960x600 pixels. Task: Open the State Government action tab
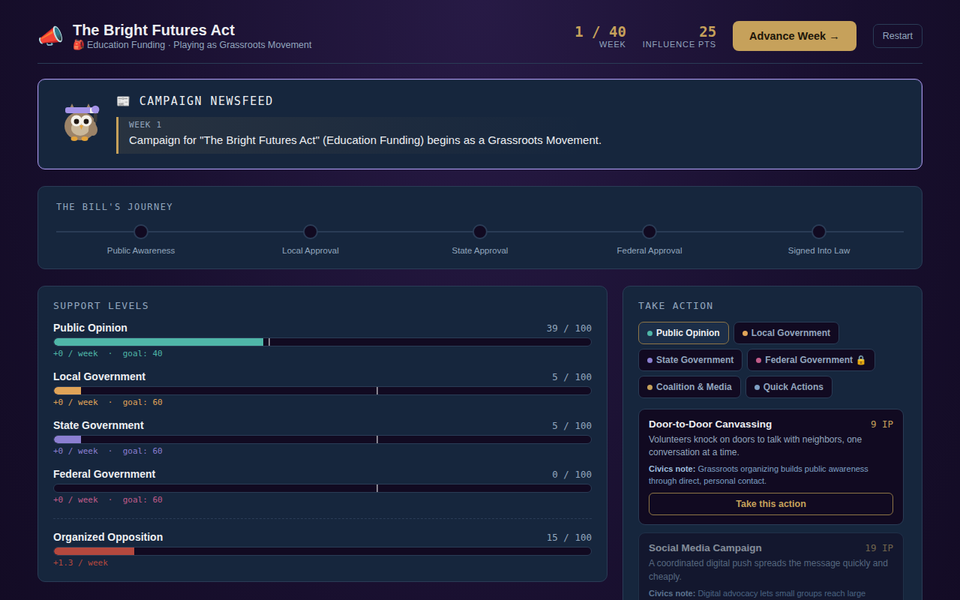pyautogui.click(x=690, y=360)
